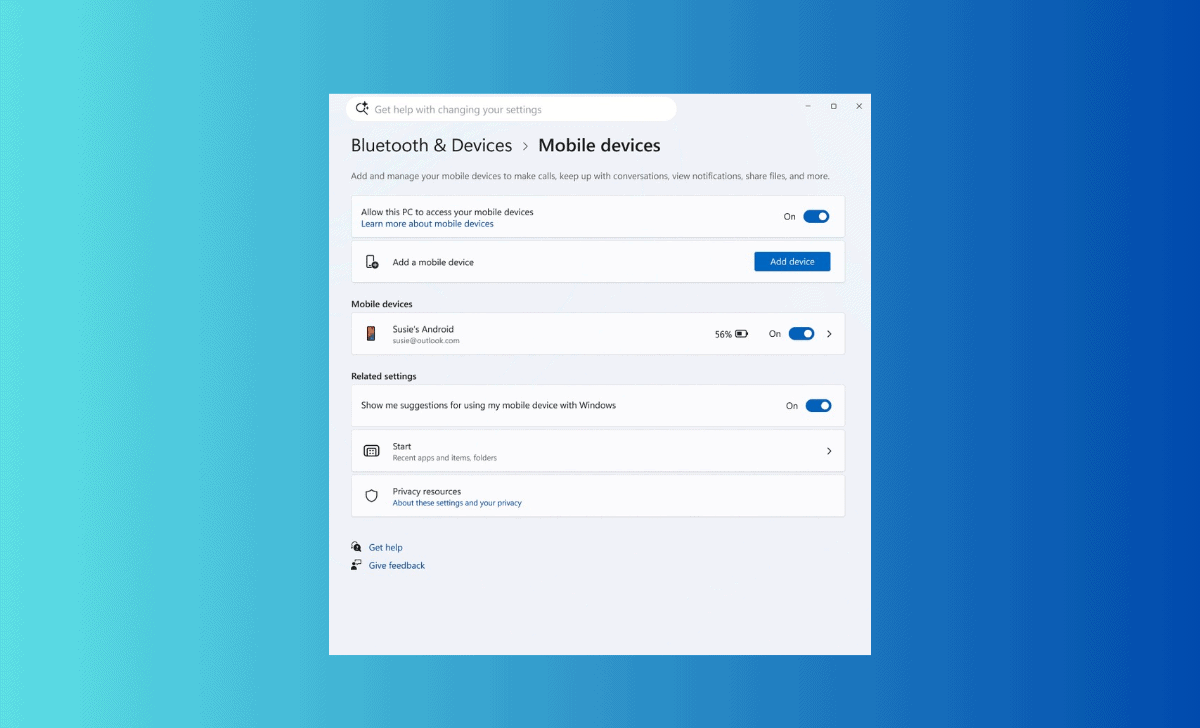Click the Mobile devices breadcrumb title
The image size is (1200, 728).
tap(599, 146)
